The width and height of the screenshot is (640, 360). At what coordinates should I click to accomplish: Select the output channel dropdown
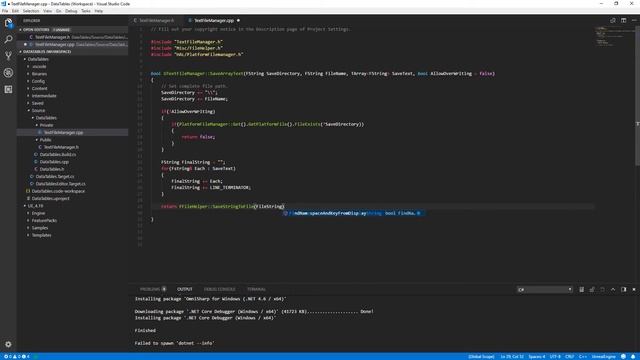(x=544, y=289)
